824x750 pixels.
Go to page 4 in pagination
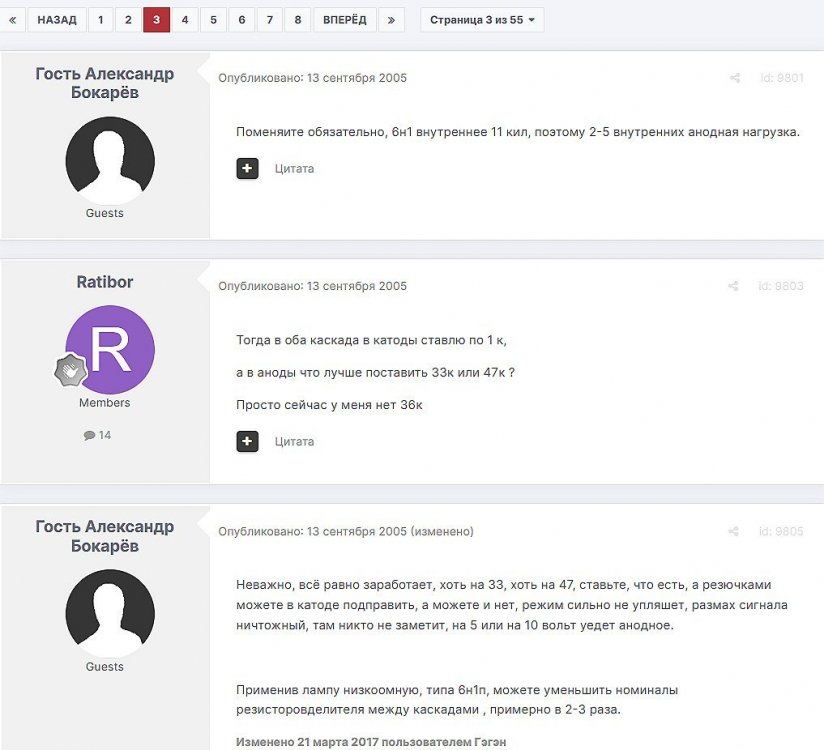tap(184, 20)
